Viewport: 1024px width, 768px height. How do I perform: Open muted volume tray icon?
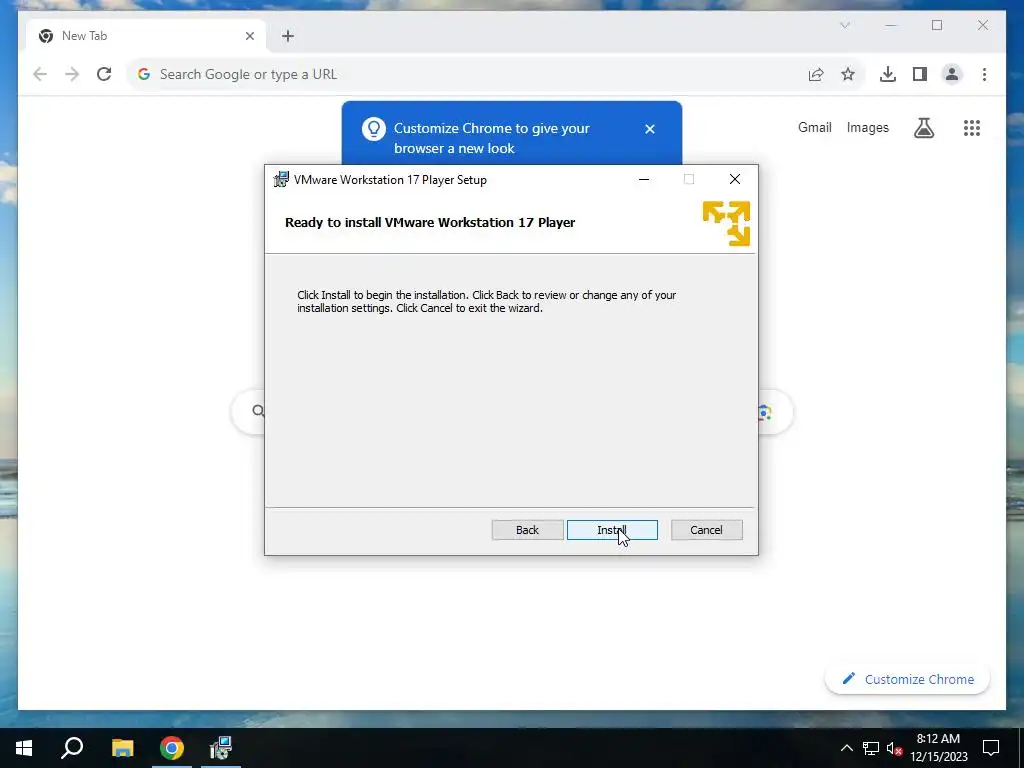[894, 748]
